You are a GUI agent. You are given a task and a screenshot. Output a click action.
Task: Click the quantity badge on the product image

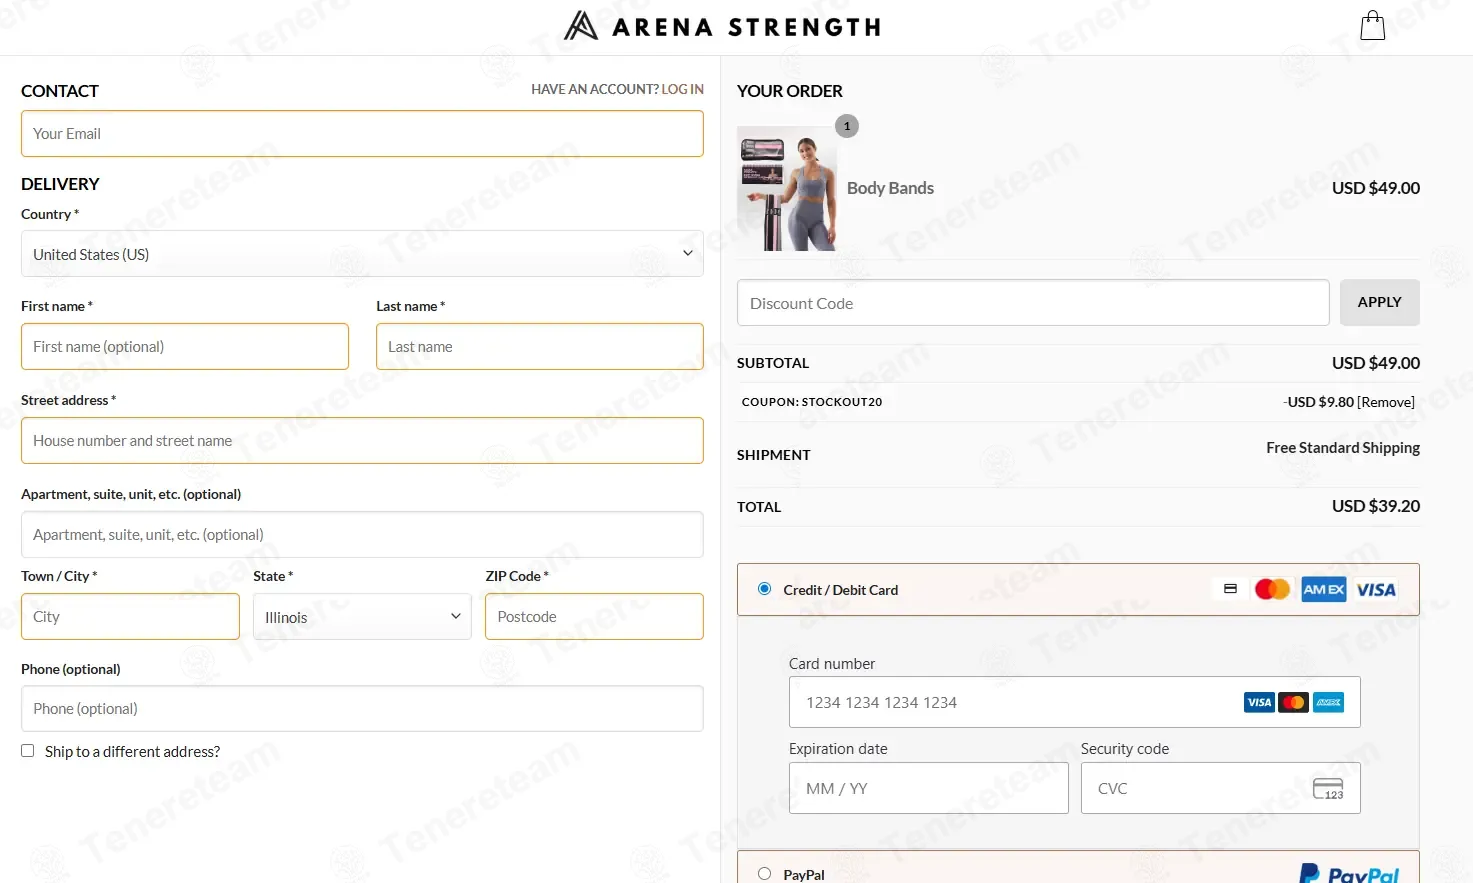847,126
